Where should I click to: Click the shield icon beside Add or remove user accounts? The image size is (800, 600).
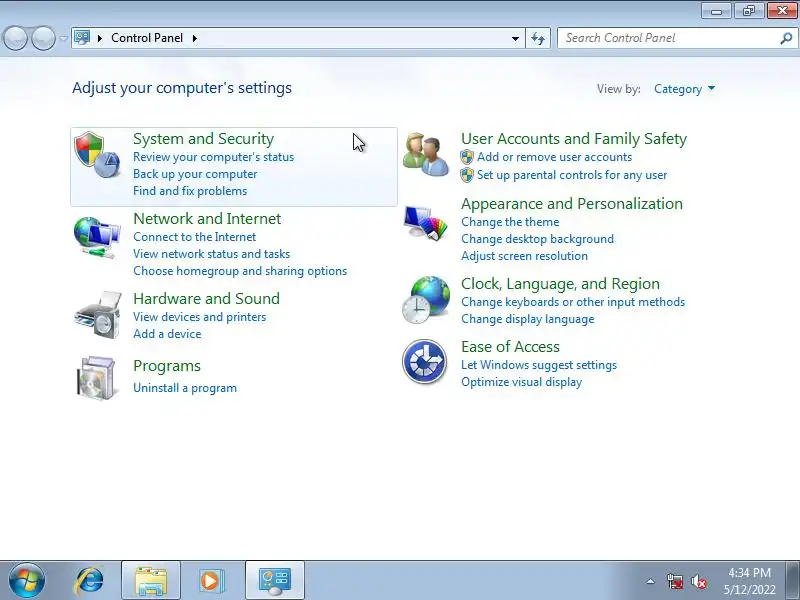click(467, 157)
